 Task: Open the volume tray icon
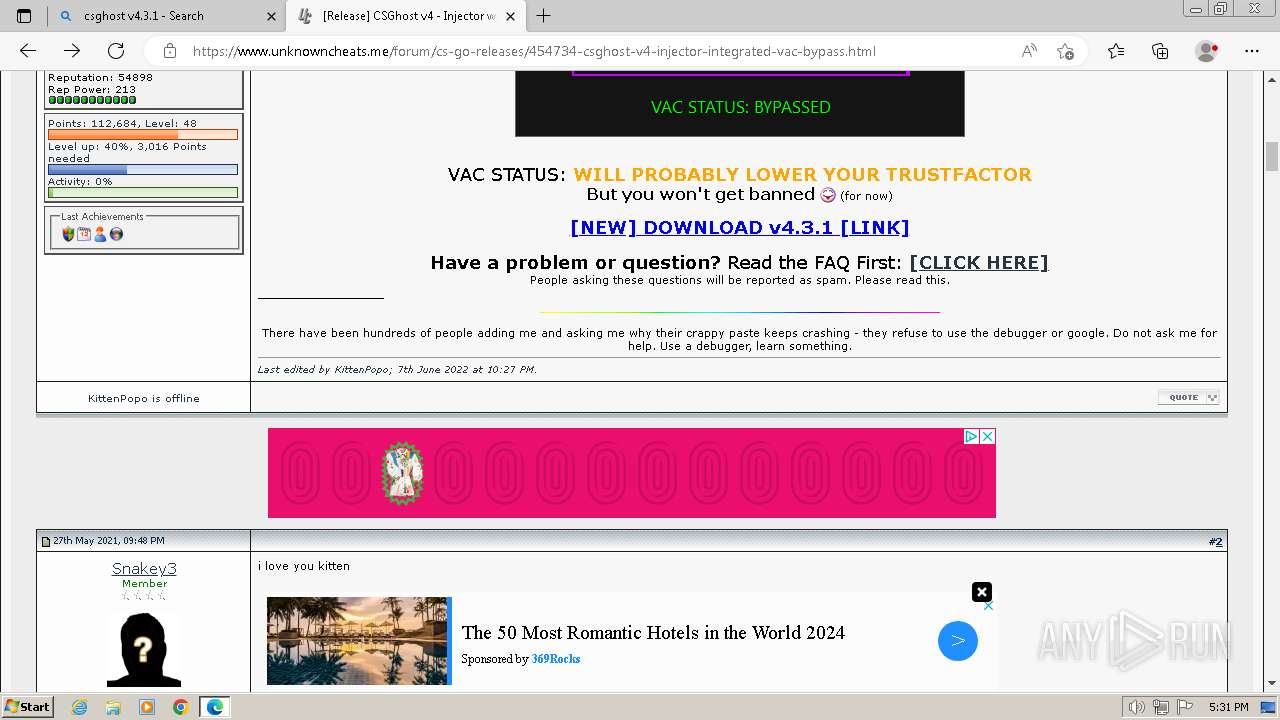pos(1137,707)
